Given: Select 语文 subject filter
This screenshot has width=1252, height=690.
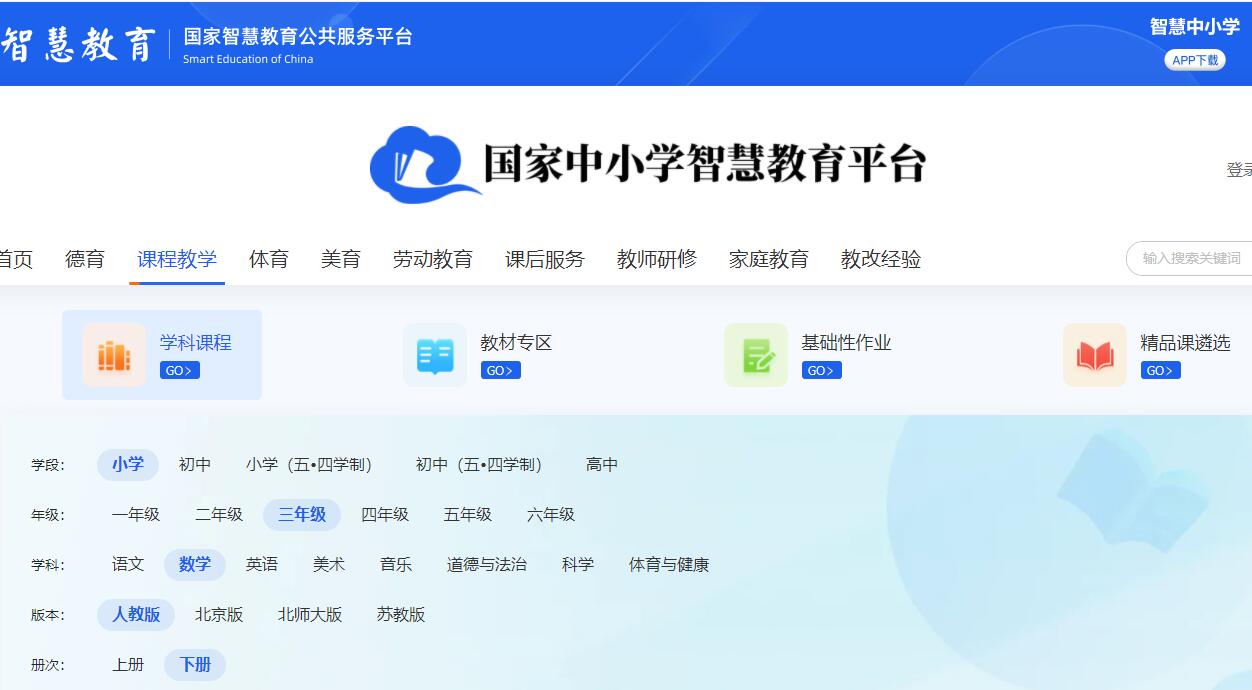Looking at the screenshot, I should [x=128, y=565].
